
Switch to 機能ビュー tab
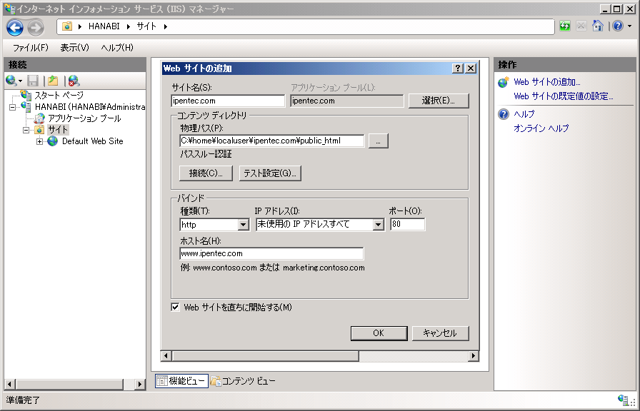[x=182, y=381]
